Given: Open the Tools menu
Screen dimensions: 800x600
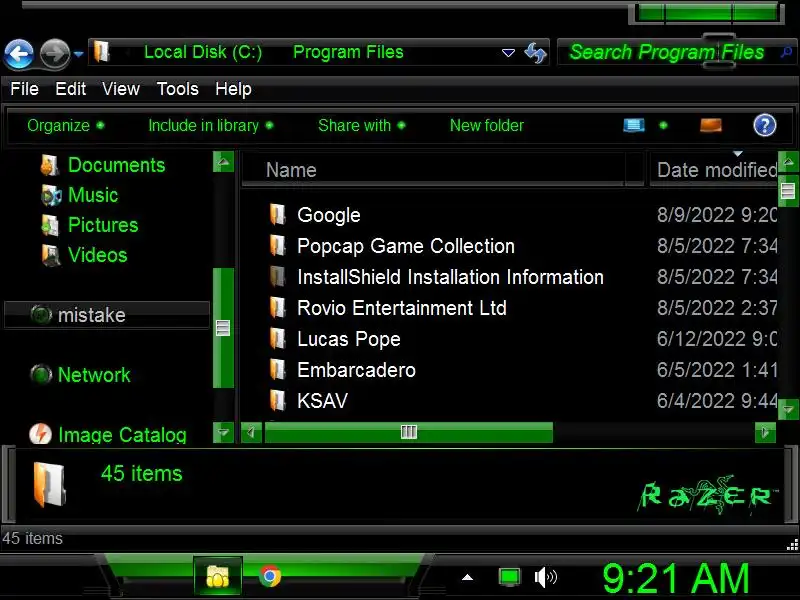Looking at the screenshot, I should pos(178,89).
